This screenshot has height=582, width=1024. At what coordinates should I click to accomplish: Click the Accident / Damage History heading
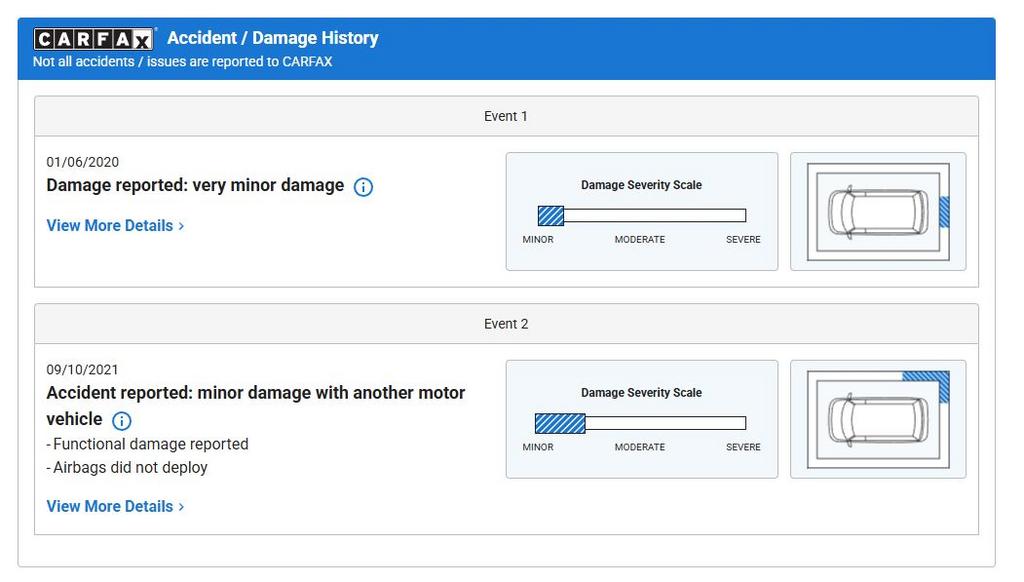272,38
